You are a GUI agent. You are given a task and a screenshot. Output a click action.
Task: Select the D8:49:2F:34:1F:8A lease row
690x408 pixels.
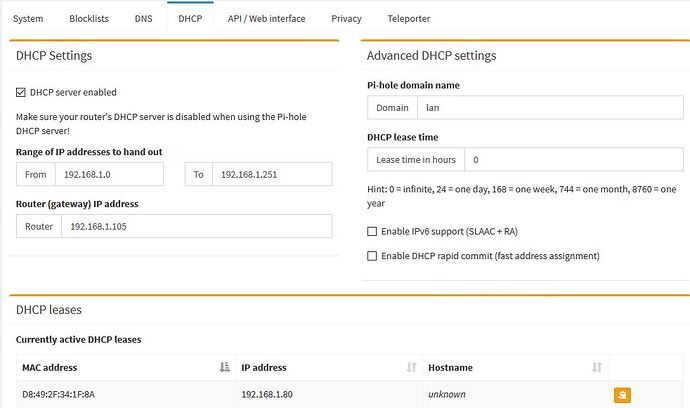pyautogui.click(x=120, y=394)
